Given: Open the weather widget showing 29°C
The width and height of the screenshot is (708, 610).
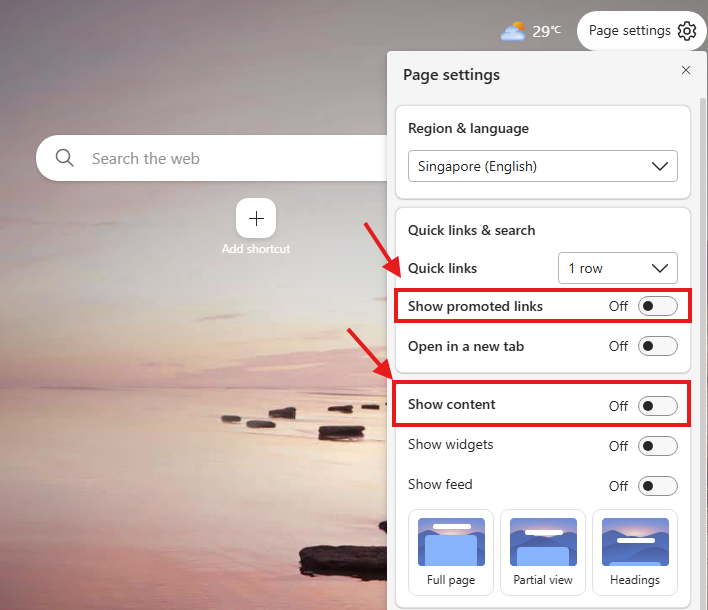Looking at the screenshot, I should coord(531,31).
